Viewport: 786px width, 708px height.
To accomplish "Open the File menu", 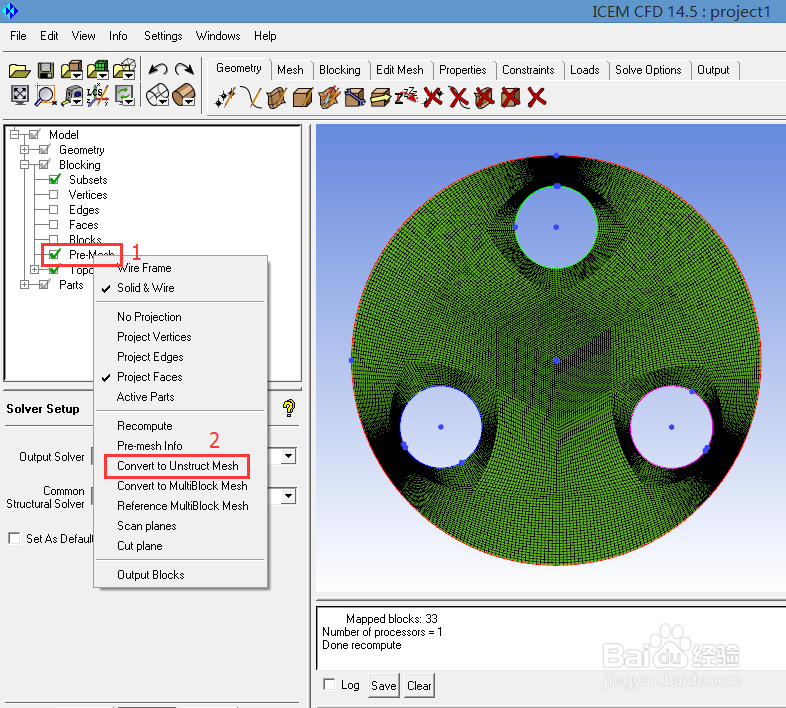I will click(18, 36).
